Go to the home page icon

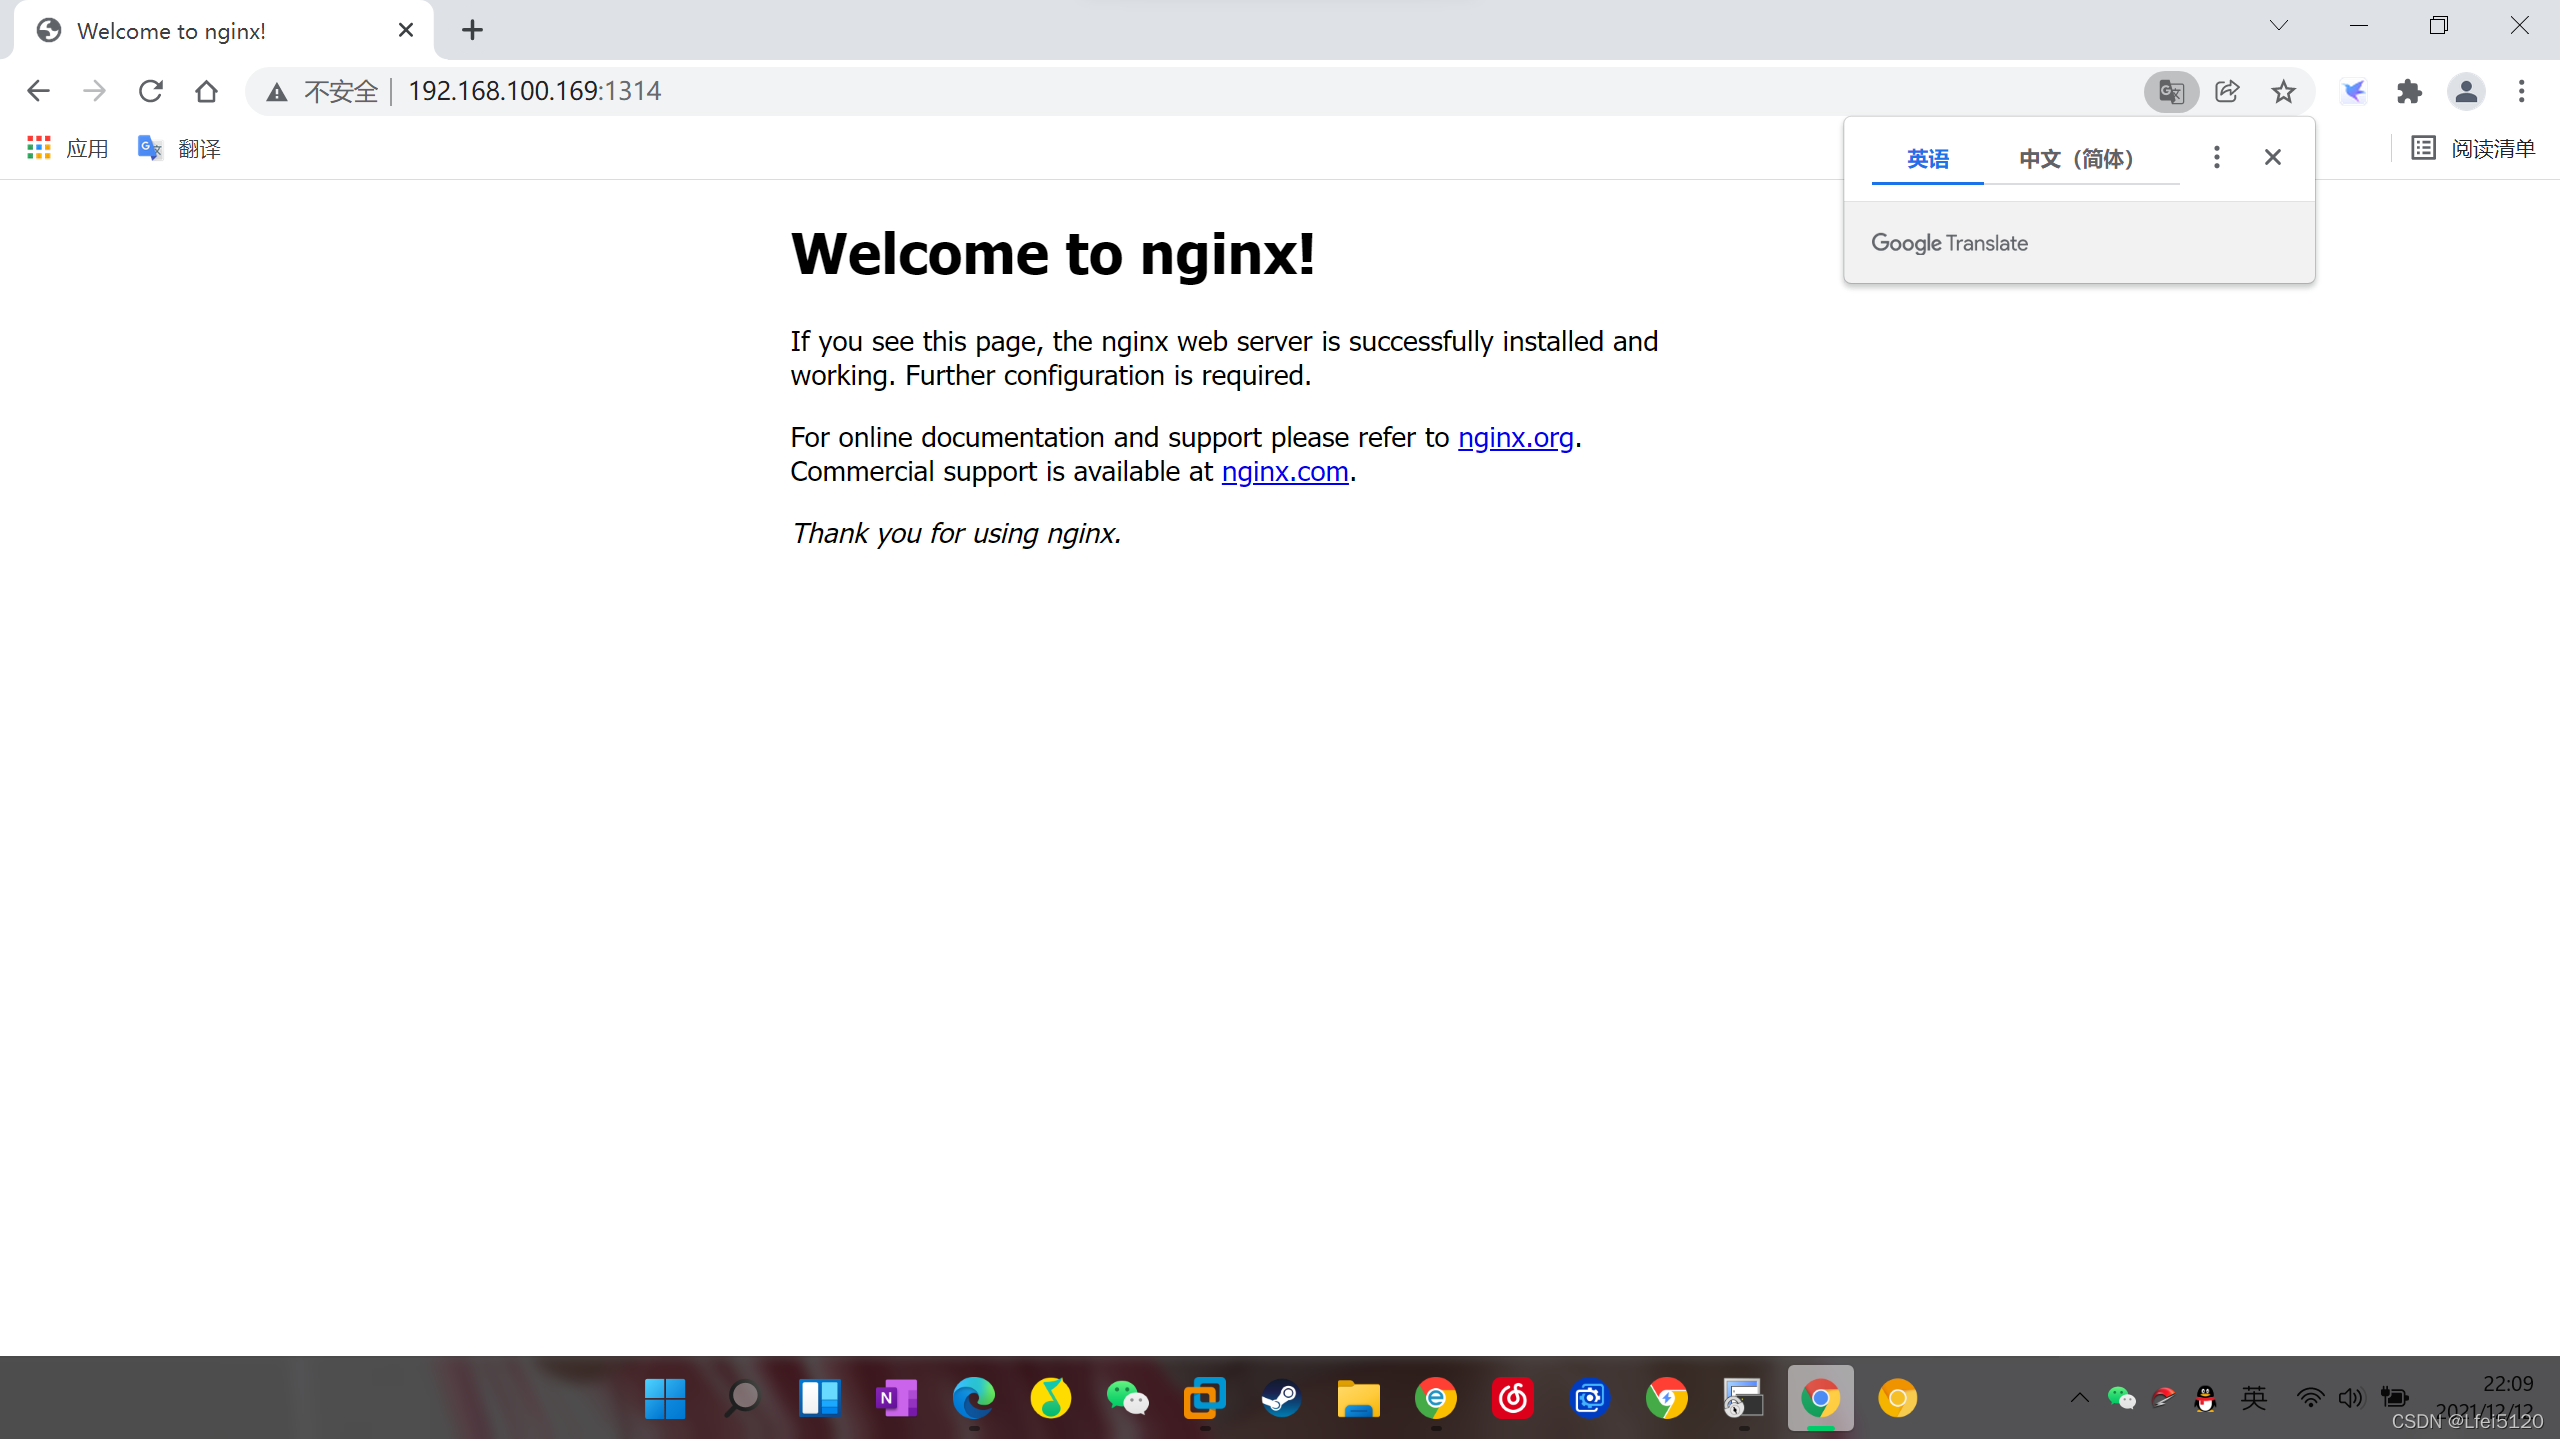(206, 91)
